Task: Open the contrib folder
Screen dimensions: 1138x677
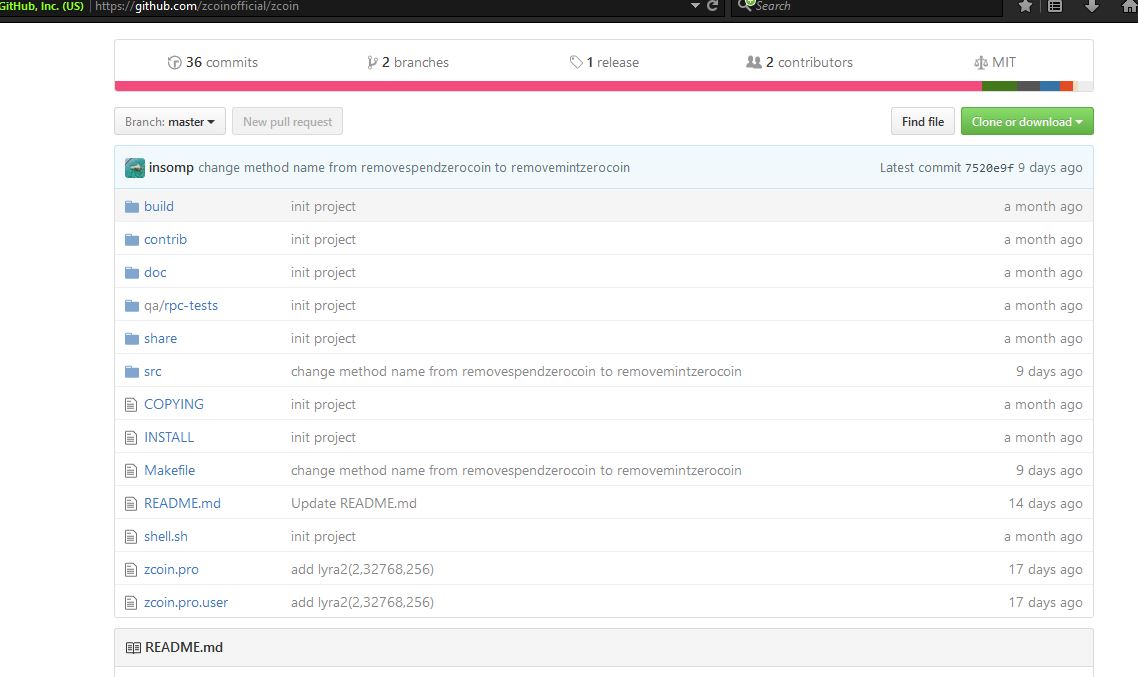Action: pyautogui.click(x=165, y=239)
